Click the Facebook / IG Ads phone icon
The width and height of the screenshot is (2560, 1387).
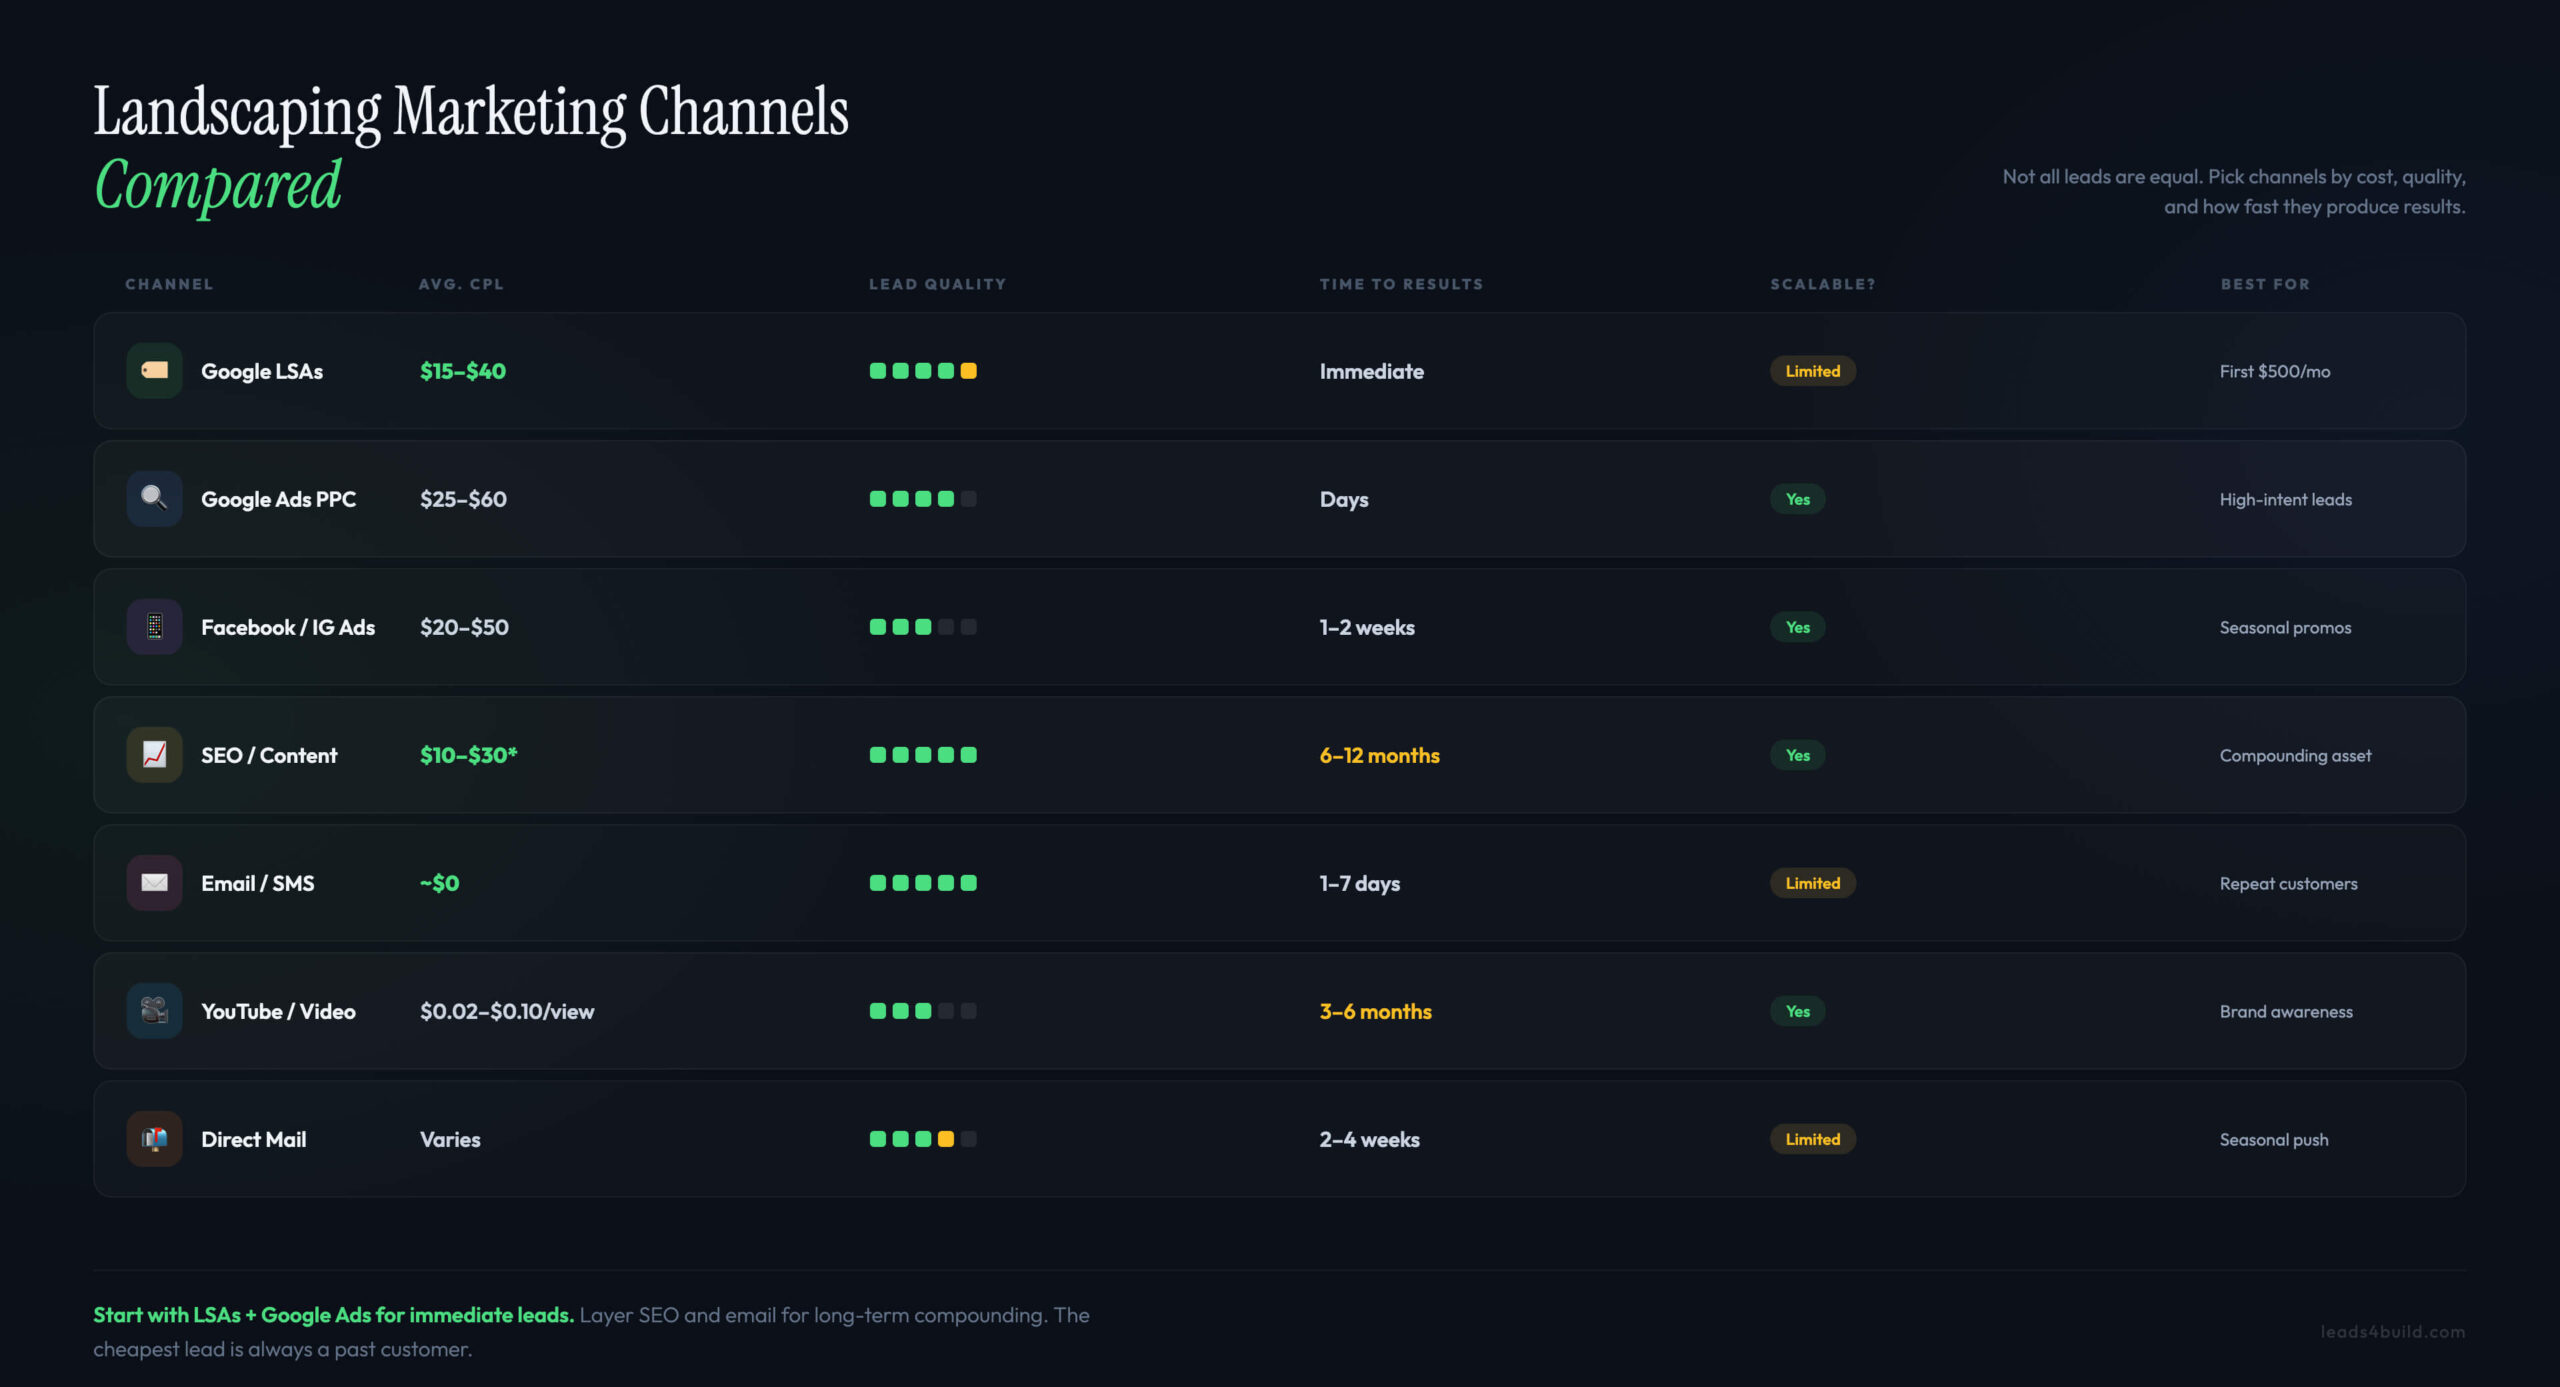(154, 627)
